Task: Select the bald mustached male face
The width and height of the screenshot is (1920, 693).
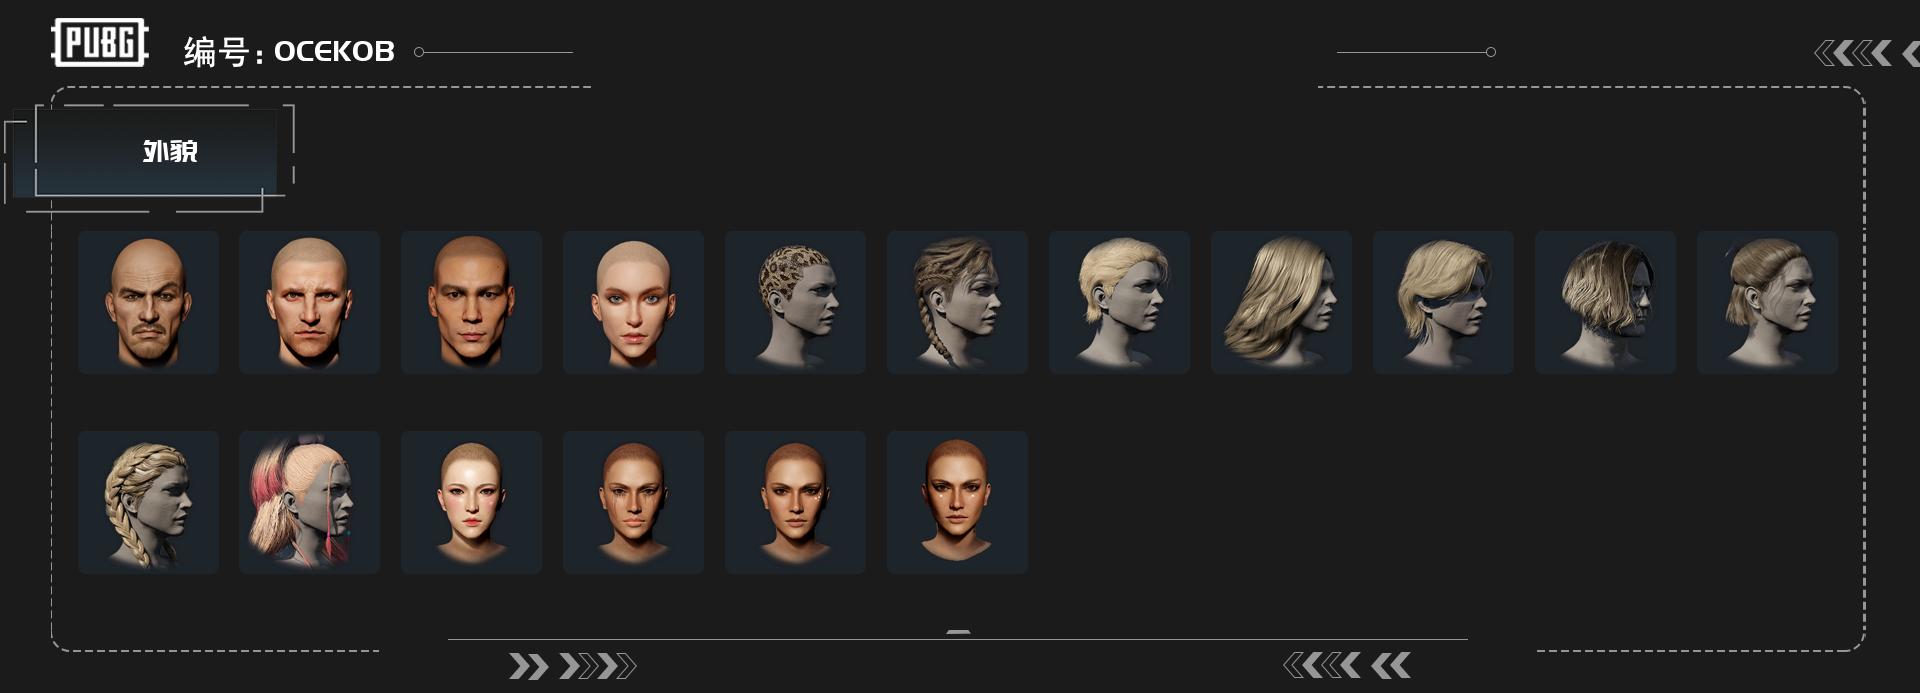Action: (148, 302)
